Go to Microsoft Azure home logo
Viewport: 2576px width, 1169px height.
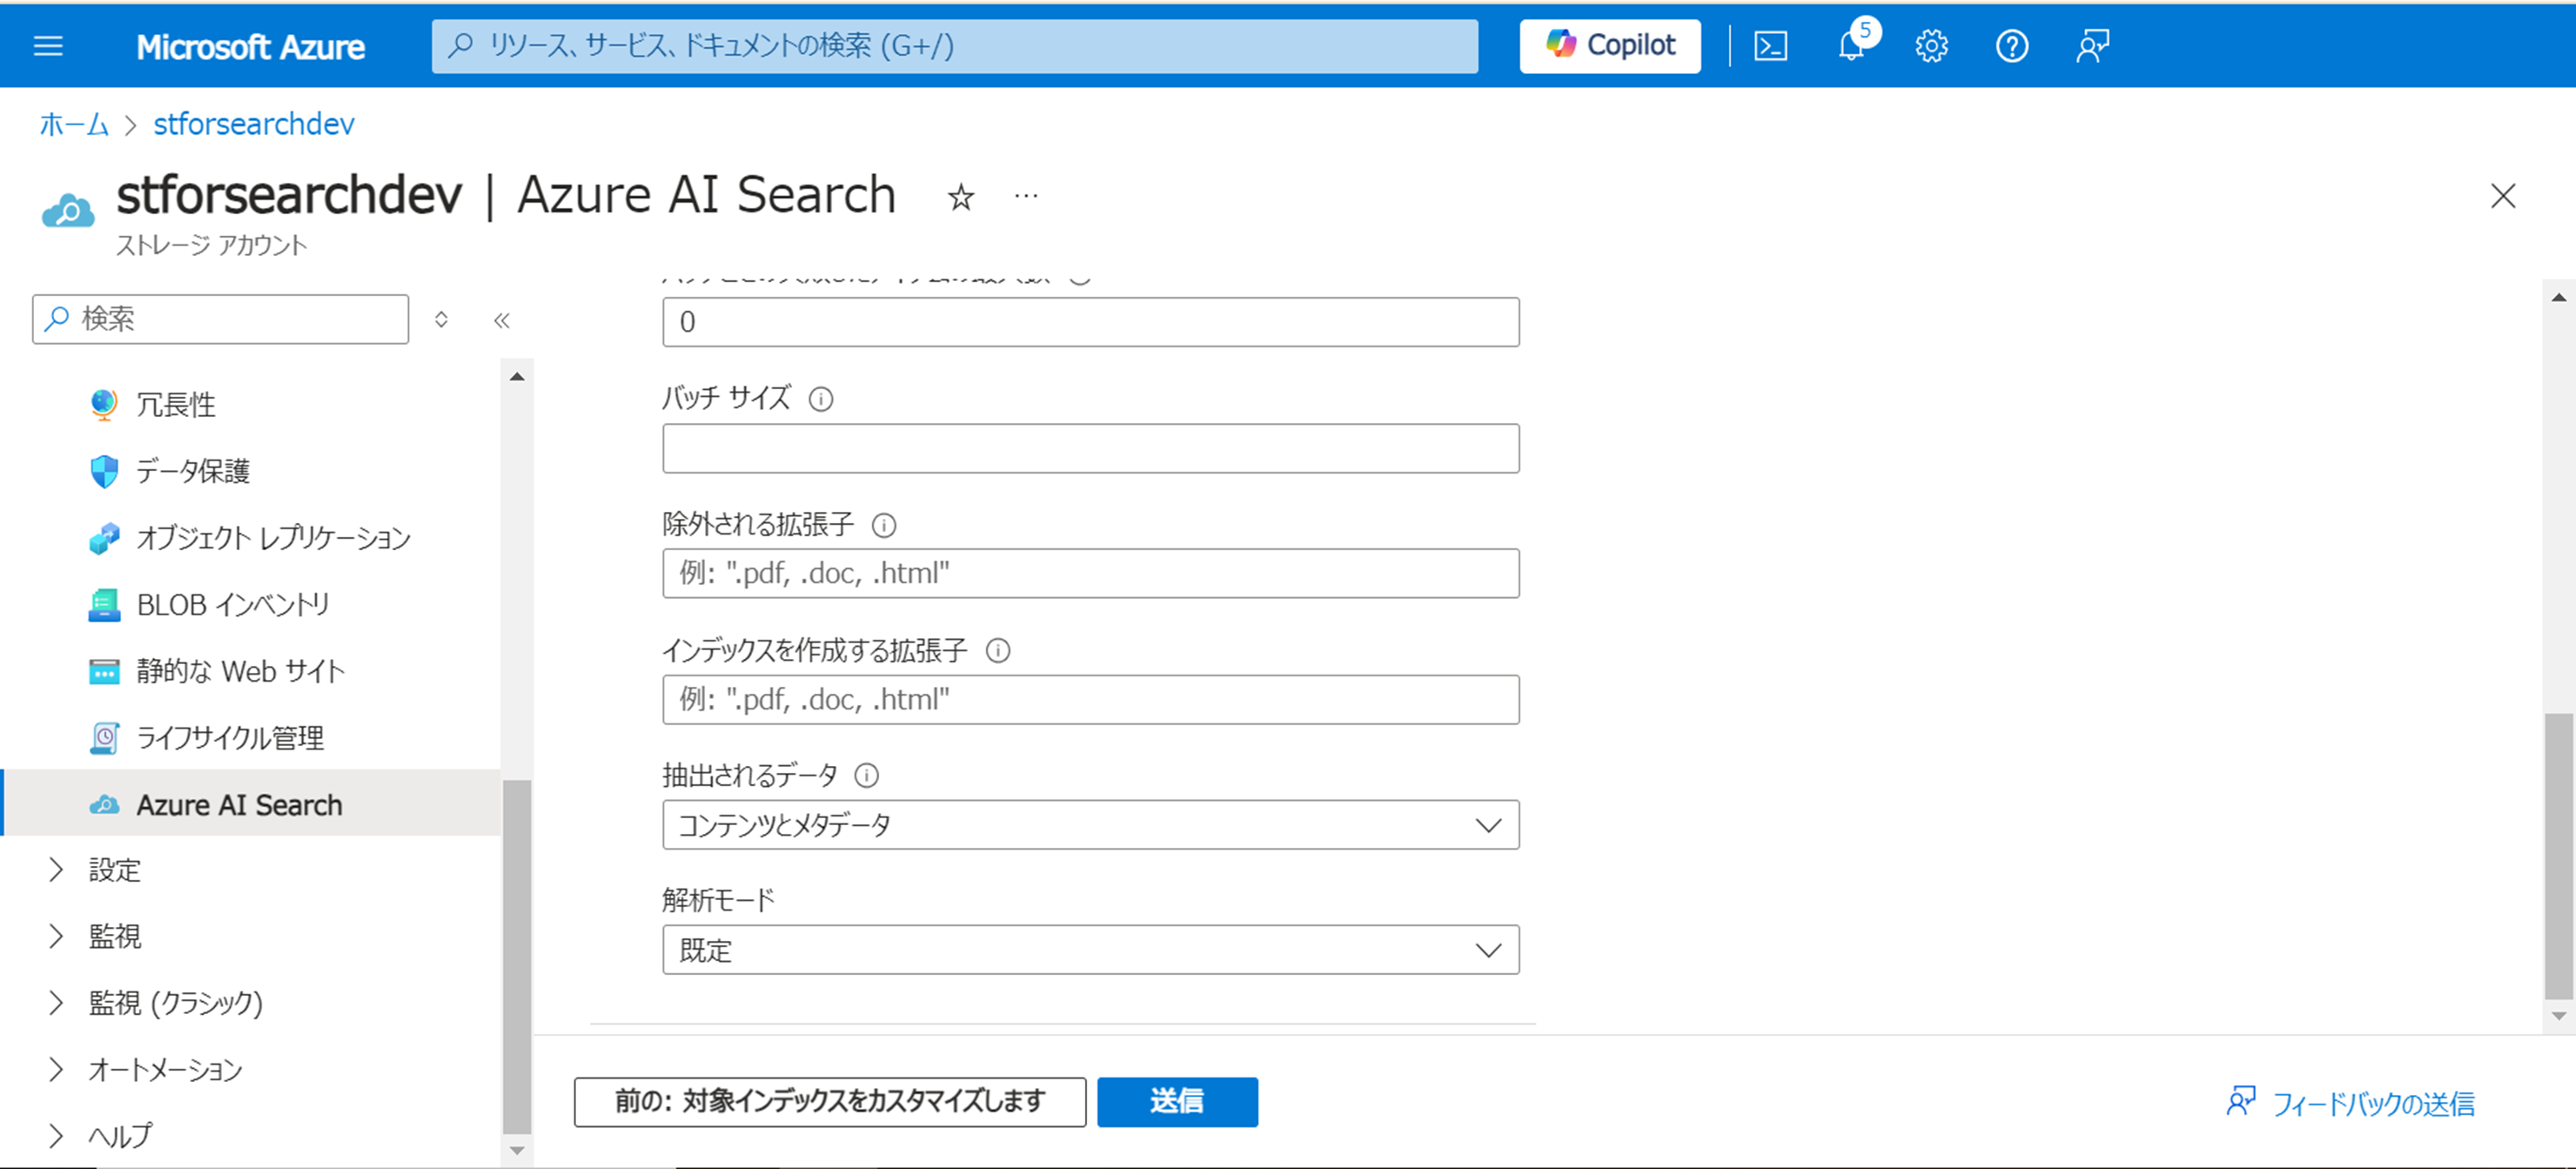(x=250, y=47)
